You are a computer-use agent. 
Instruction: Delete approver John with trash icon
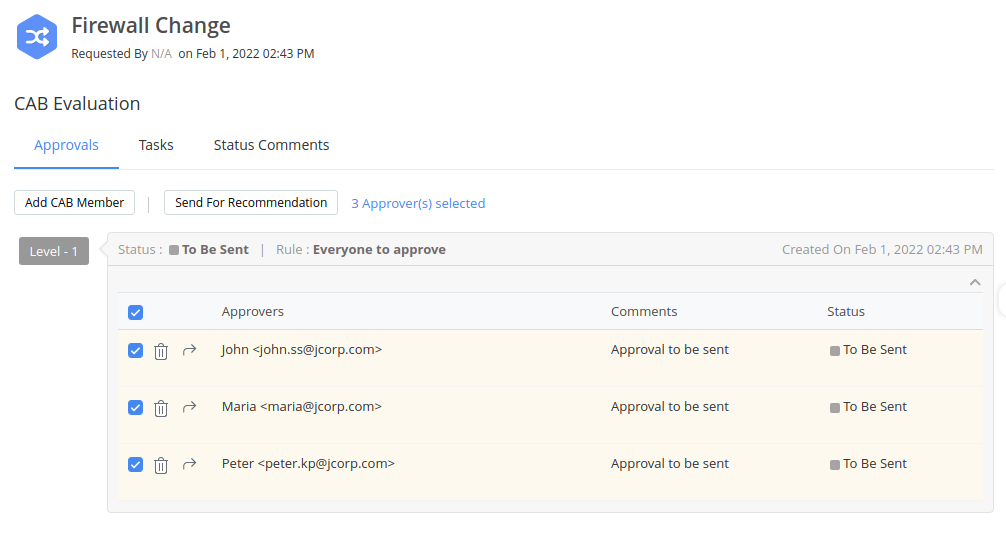(x=161, y=351)
